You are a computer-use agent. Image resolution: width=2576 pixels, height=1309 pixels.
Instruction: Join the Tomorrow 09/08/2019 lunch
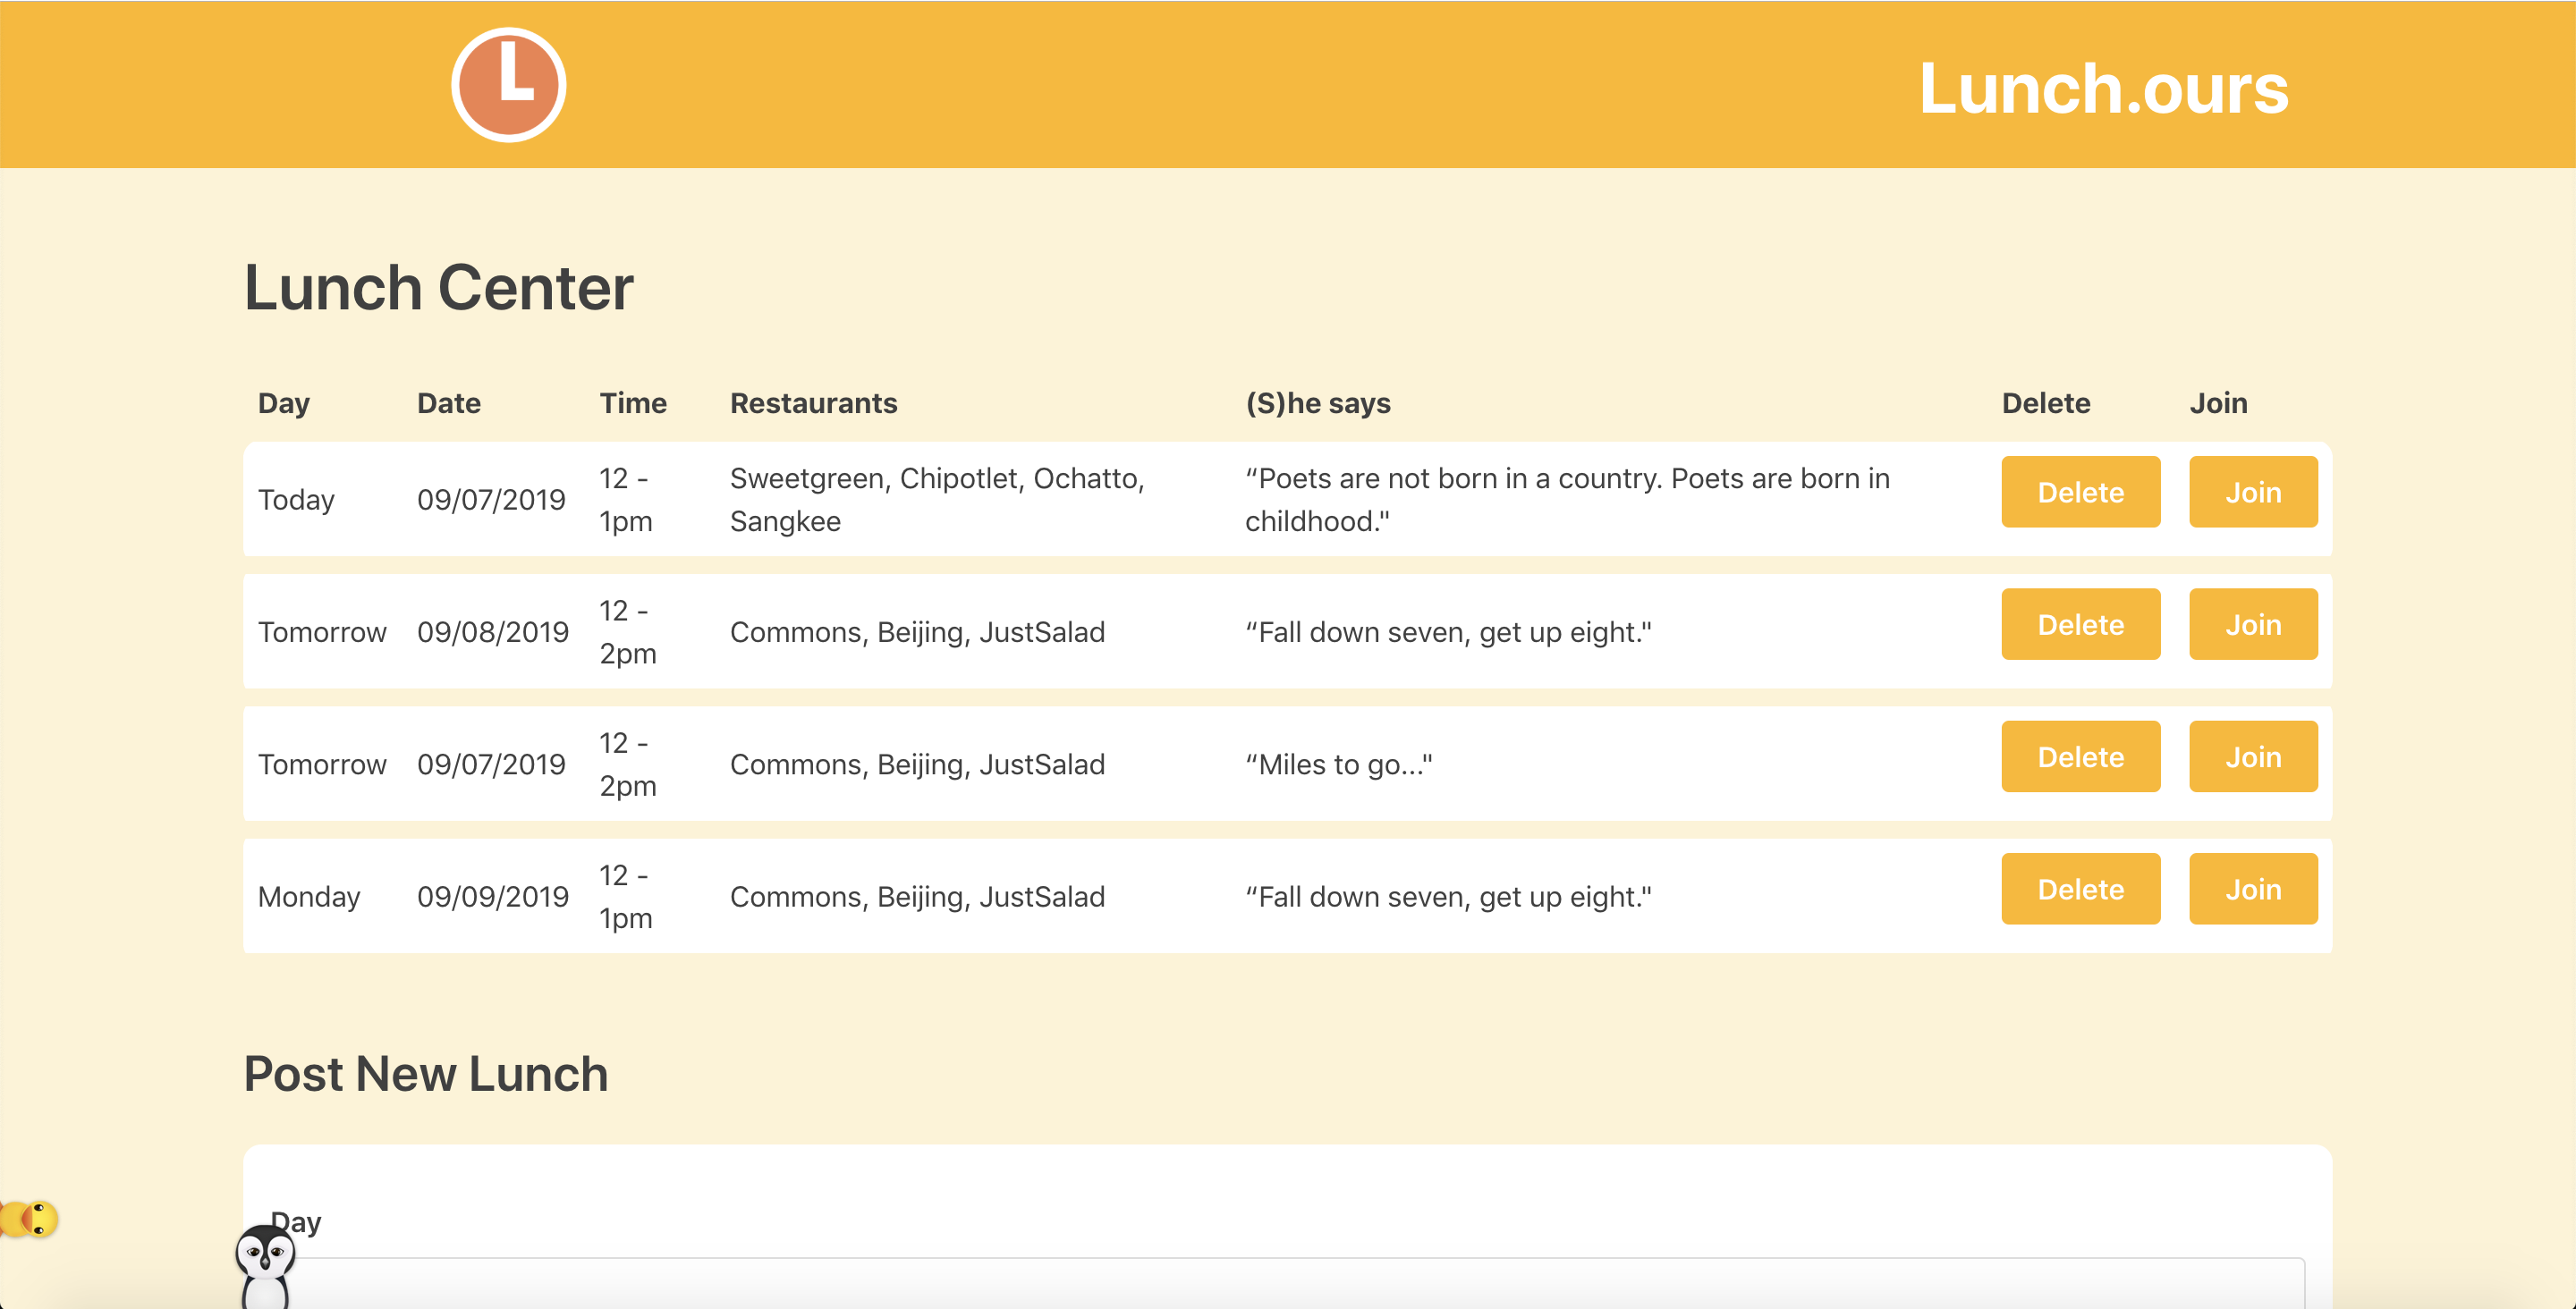[x=2252, y=625]
